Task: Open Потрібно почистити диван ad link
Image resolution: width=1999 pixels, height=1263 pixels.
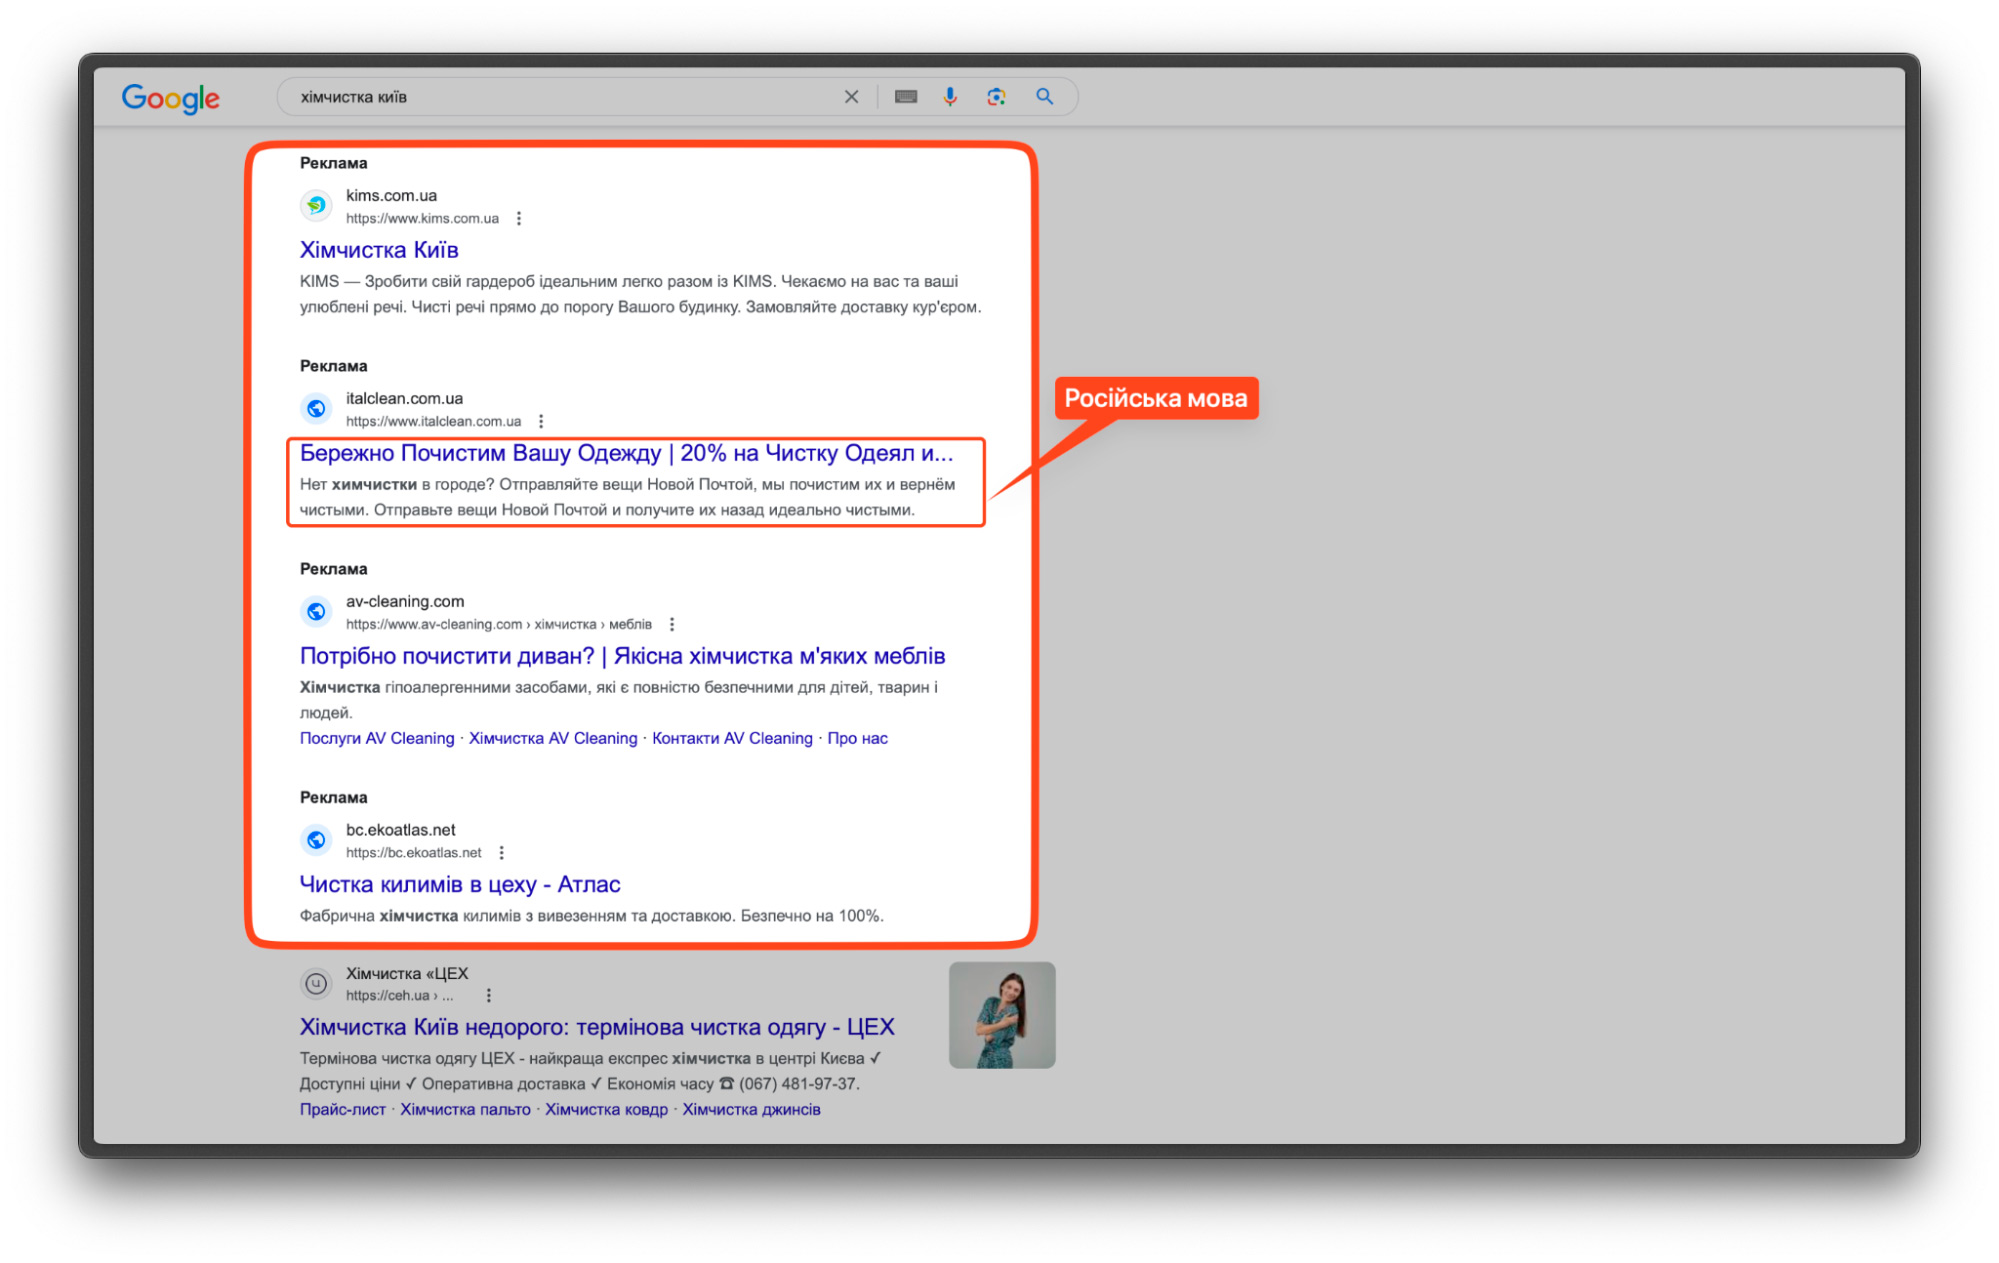Action: pyautogui.click(x=622, y=656)
